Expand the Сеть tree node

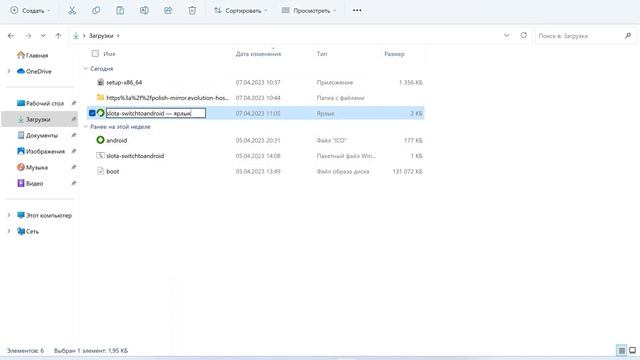coord(9,231)
